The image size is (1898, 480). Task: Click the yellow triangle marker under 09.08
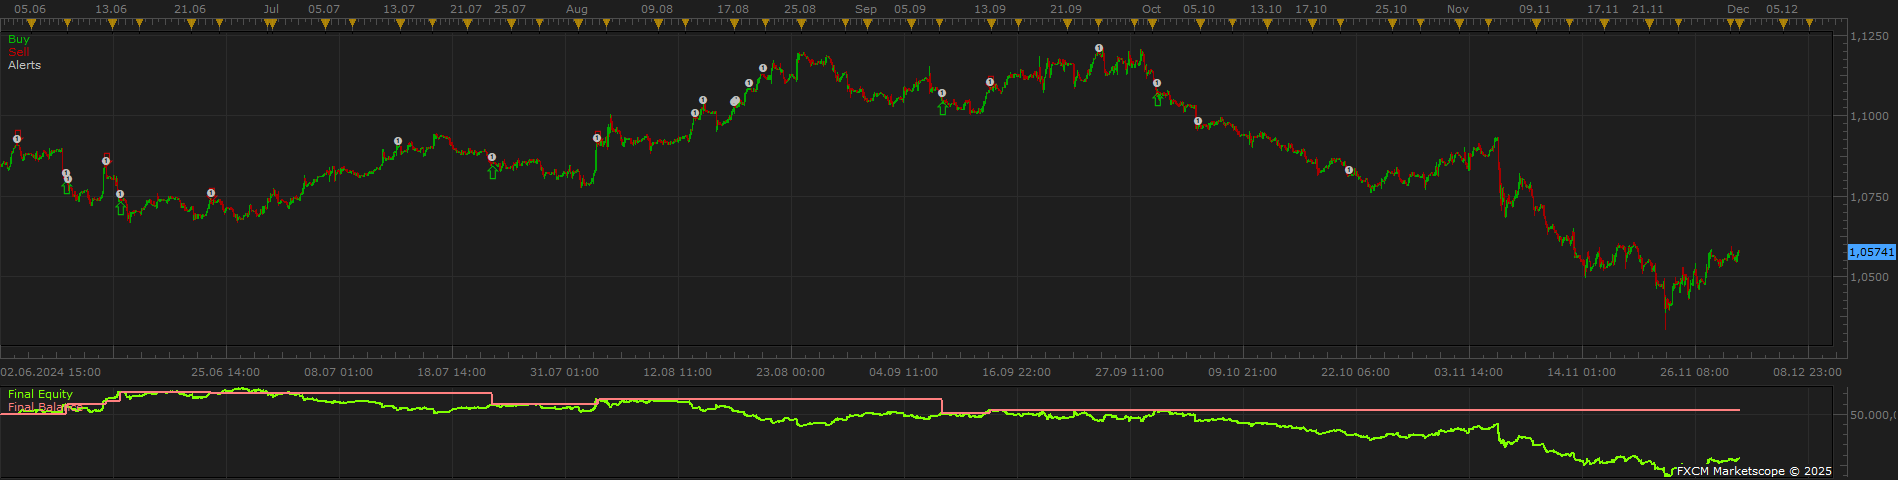(x=657, y=24)
